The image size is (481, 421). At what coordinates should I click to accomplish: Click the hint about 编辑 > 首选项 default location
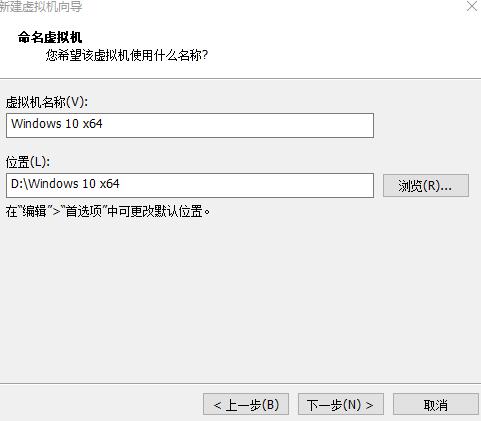(x=108, y=211)
